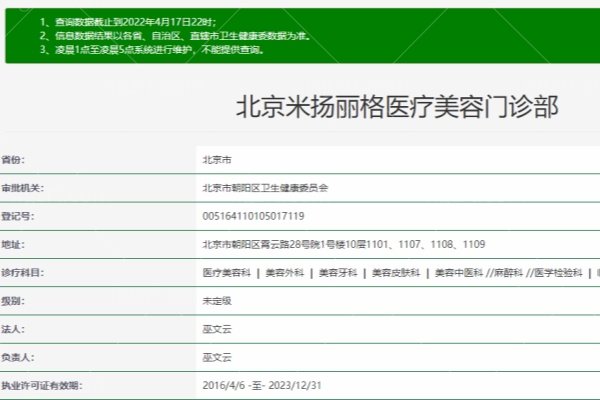This screenshot has width=600, height=400.
Task: Click the 登记号 label
Action: pos(18,216)
